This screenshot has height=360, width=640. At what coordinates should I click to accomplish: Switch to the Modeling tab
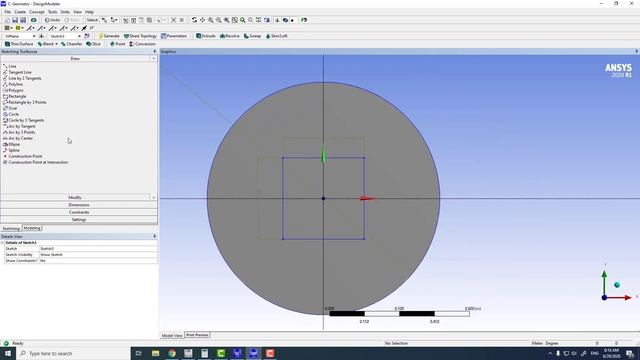tap(32, 228)
